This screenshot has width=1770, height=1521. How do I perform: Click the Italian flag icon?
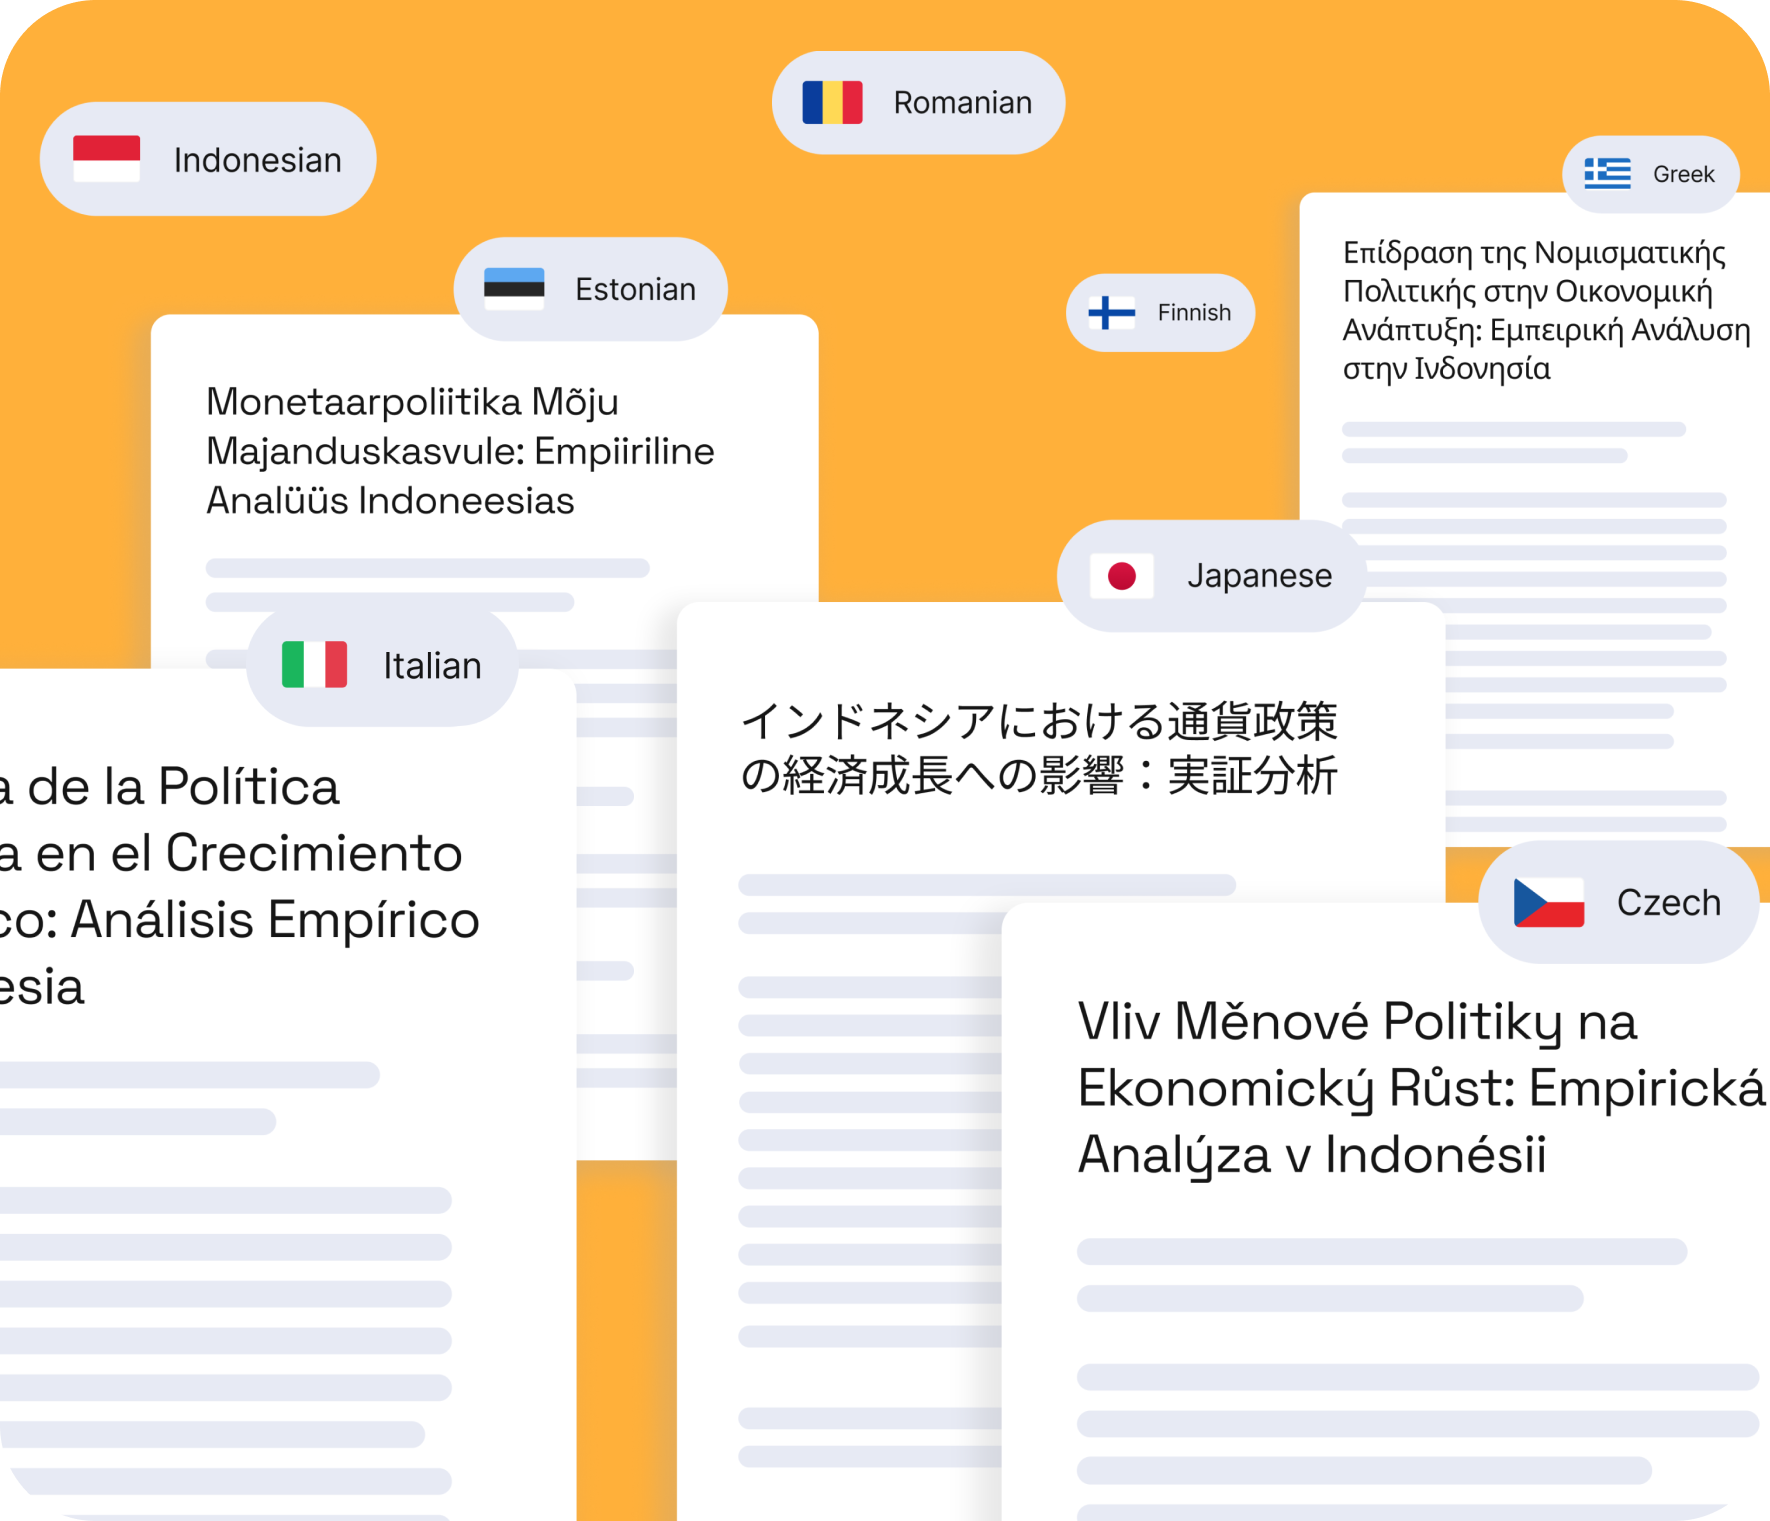pyautogui.click(x=314, y=665)
